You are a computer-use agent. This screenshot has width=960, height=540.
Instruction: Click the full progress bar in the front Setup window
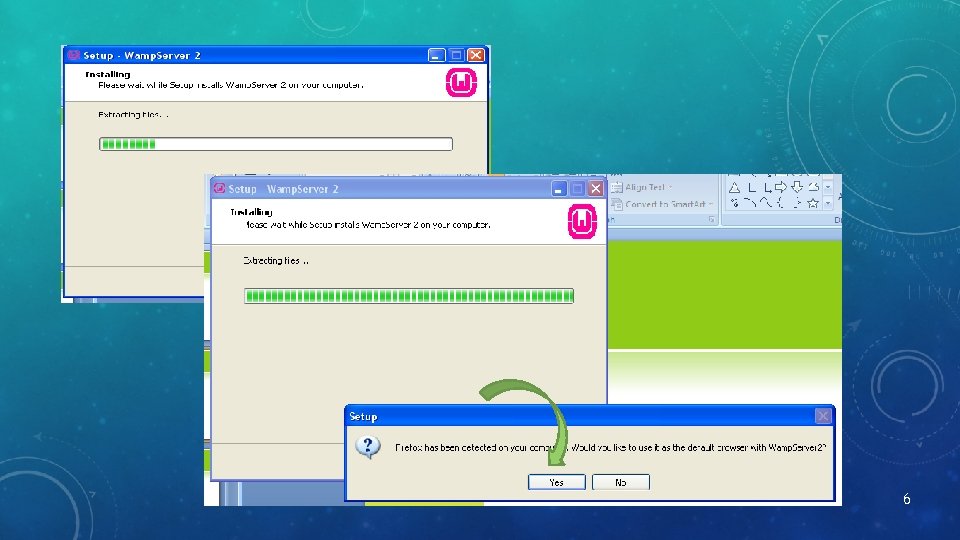(409, 296)
